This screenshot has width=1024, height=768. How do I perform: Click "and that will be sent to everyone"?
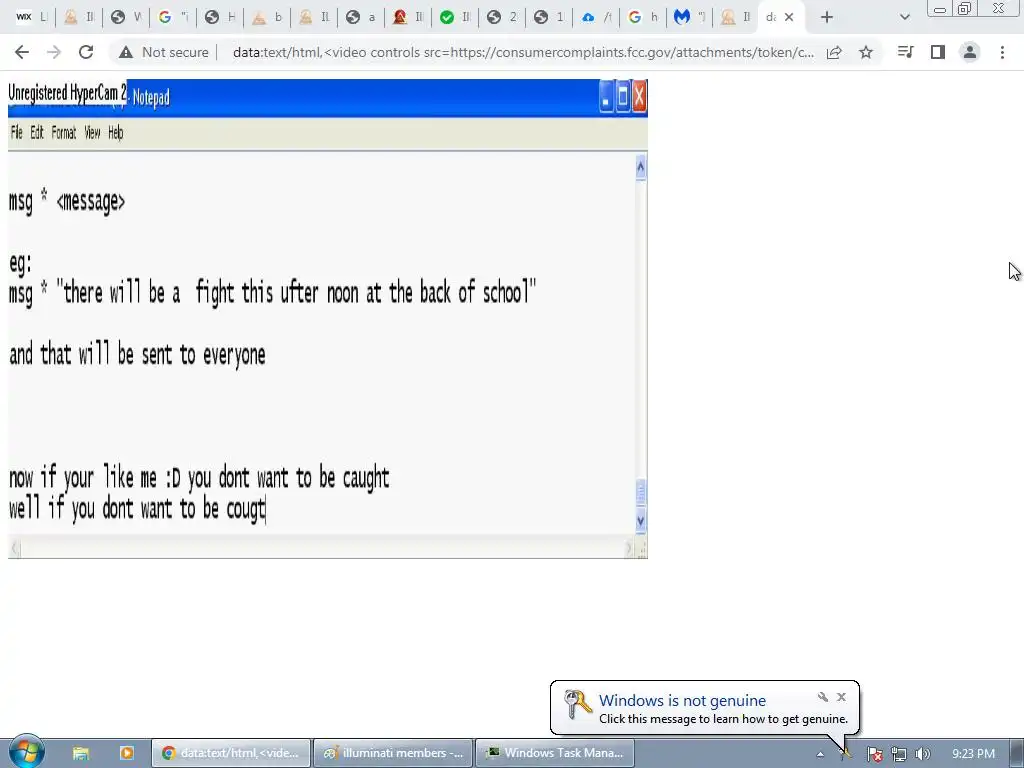click(x=137, y=355)
